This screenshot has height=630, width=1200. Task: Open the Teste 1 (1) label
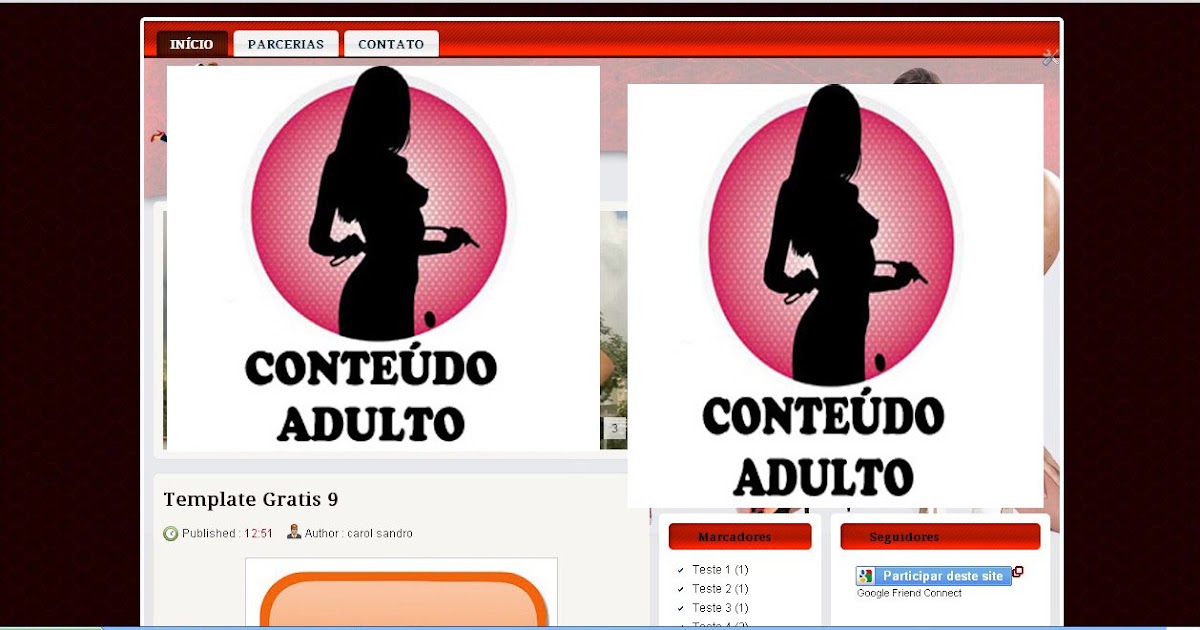[x=720, y=570]
